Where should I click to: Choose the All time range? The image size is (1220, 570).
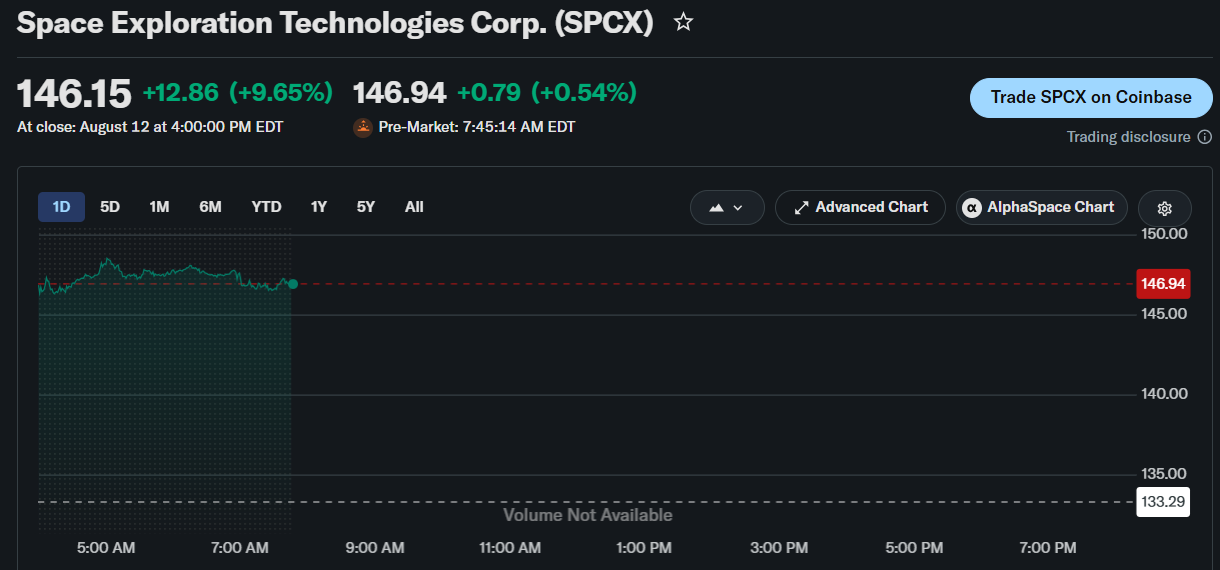(414, 207)
